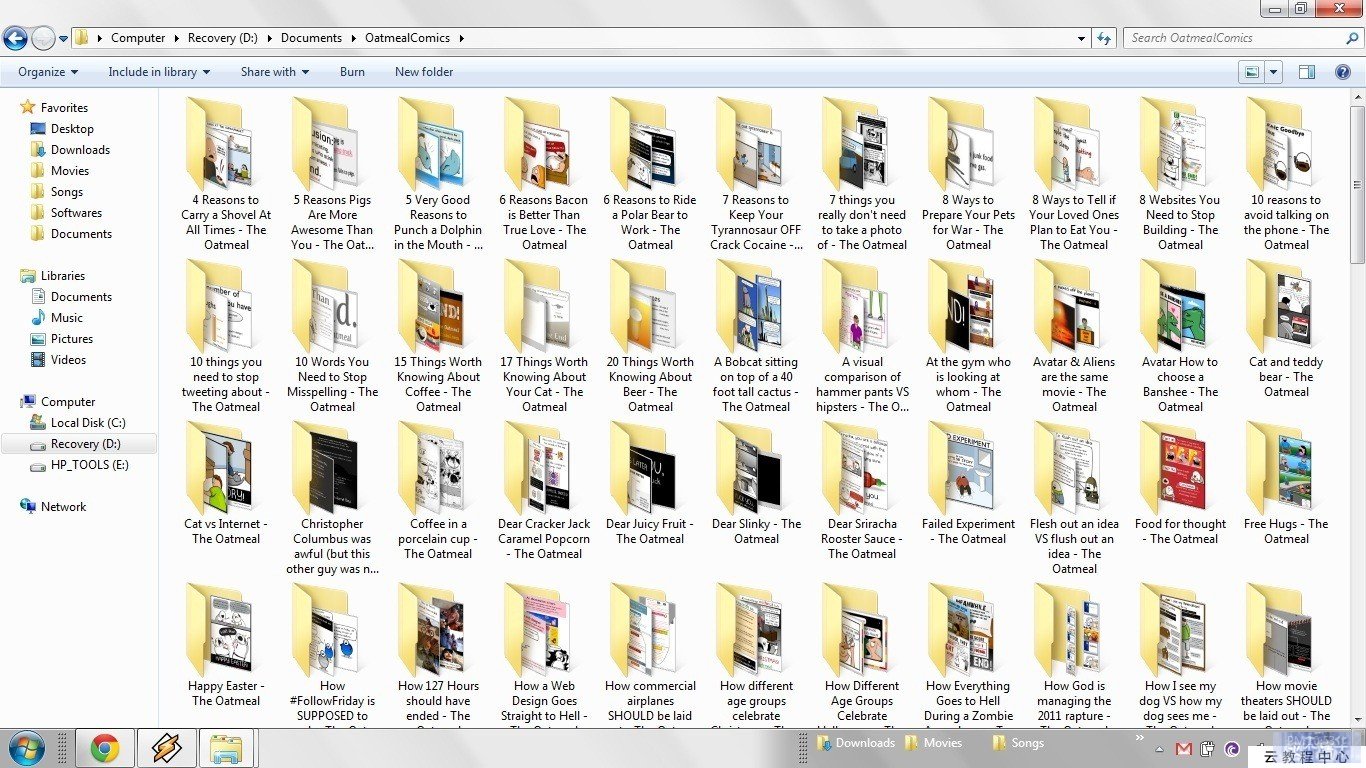Click the Change your view icon
Viewport: 1366px width, 768px height.
tap(1251, 72)
